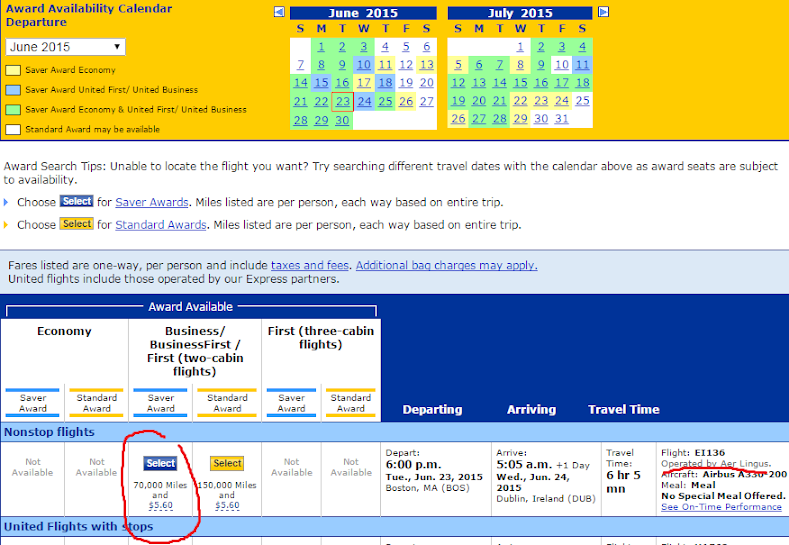This screenshot has height=545, width=789.
Task: Pick July 11 on the July calendar
Action: pos(582,64)
